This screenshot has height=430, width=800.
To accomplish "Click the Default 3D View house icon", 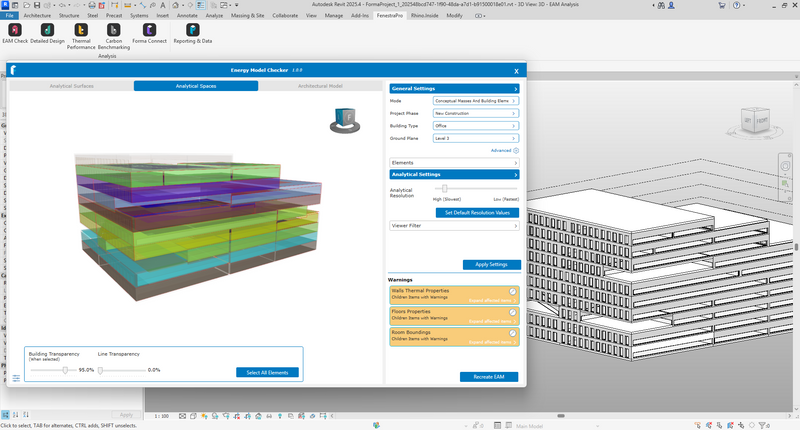I will 176,5.
